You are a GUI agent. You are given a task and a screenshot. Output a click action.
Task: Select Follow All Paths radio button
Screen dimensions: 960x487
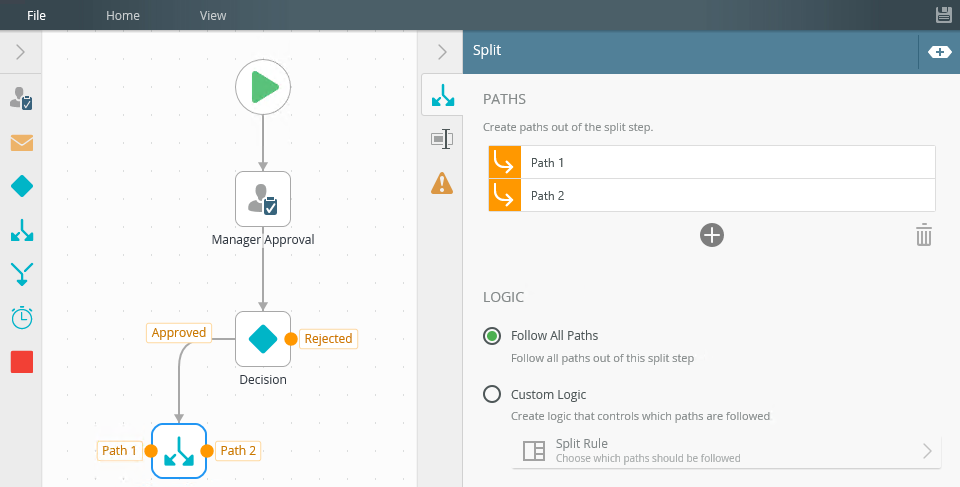(x=492, y=336)
